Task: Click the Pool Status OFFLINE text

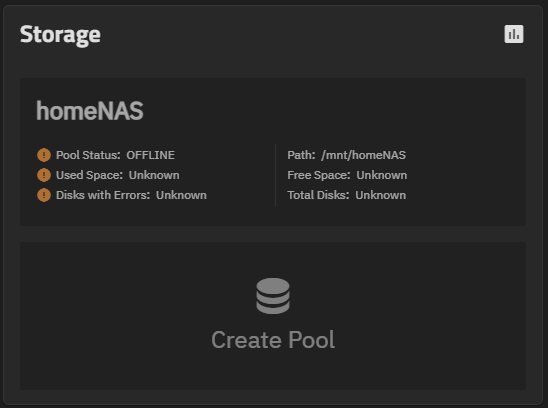Action: 150,155
